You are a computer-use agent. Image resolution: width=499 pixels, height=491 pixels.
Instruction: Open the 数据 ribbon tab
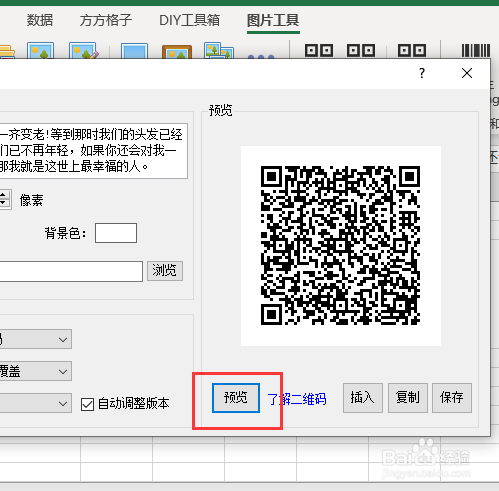40,20
